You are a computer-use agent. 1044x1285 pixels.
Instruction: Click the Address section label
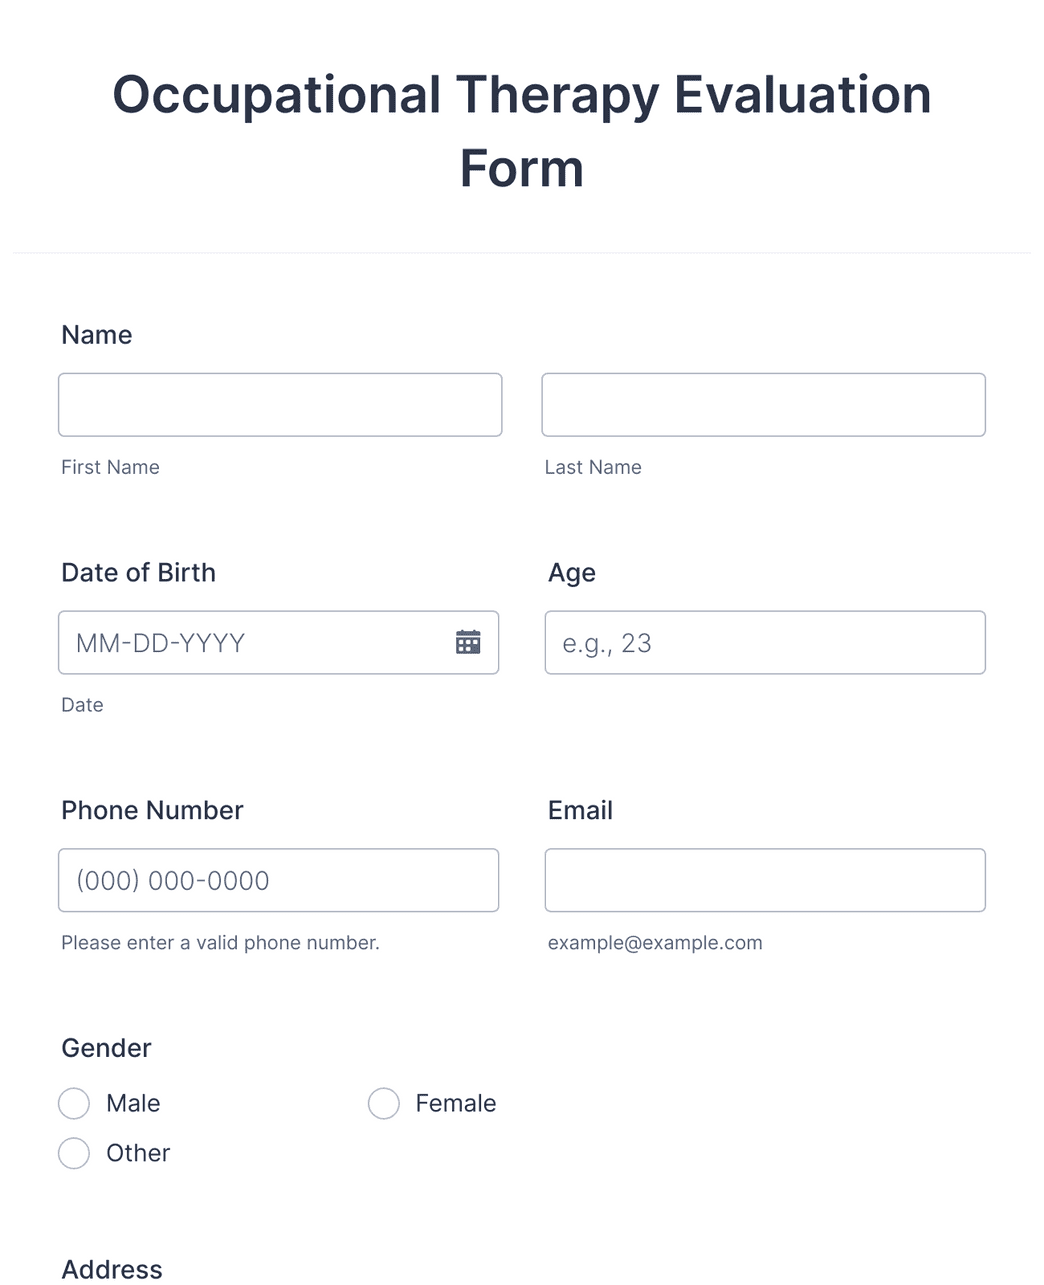click(112, 1269)
